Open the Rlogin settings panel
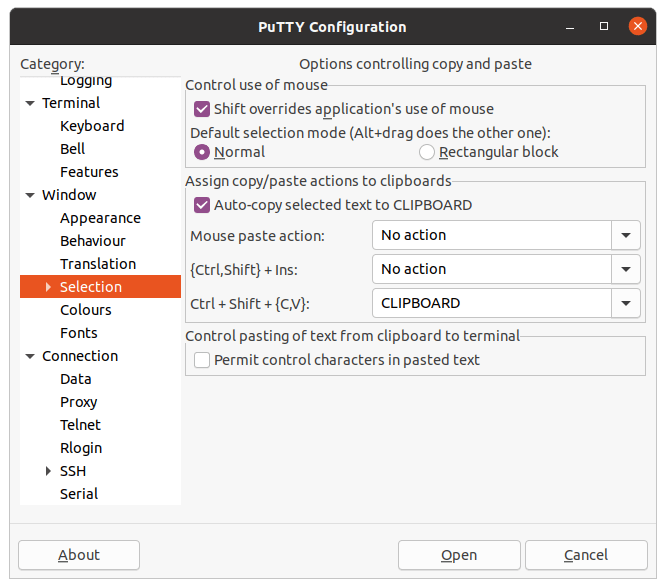Viewport: 666px width, 588px height. point(81,448)
